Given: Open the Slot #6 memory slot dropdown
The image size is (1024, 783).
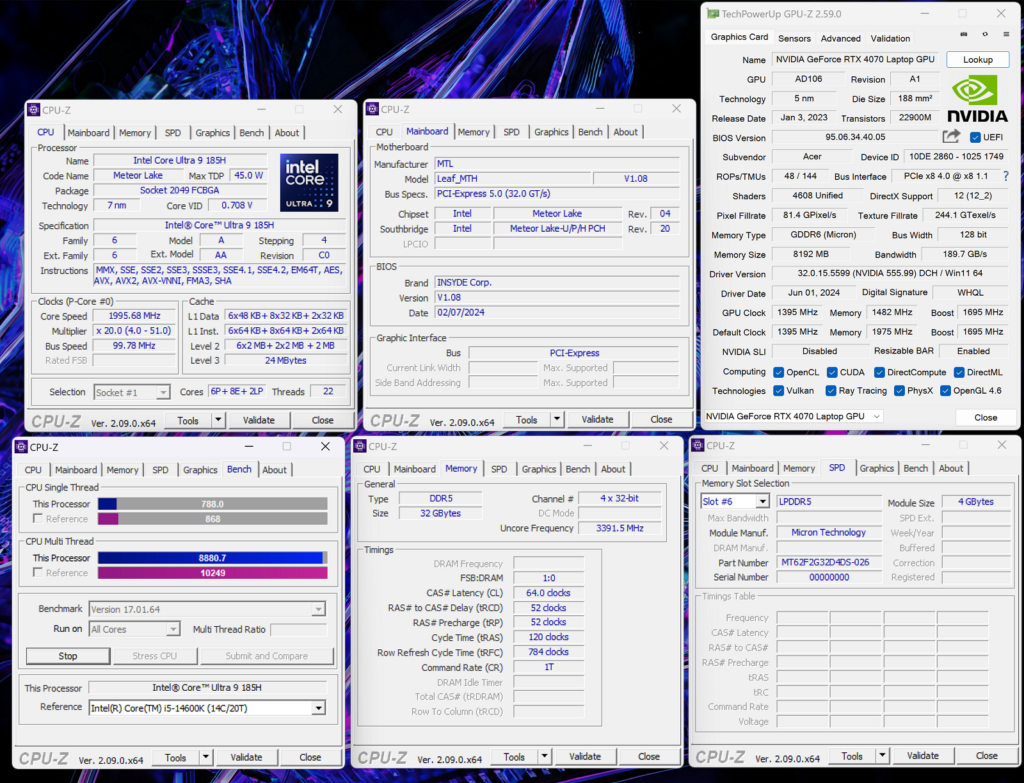Looking at the screenshot, I should [x=762, y=502].
